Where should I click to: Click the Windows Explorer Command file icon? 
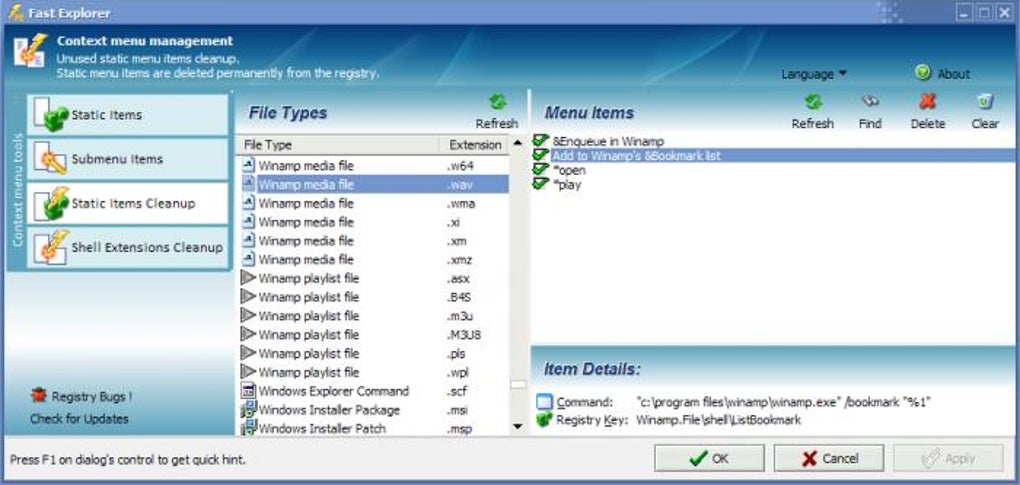[x=248, y=391]
